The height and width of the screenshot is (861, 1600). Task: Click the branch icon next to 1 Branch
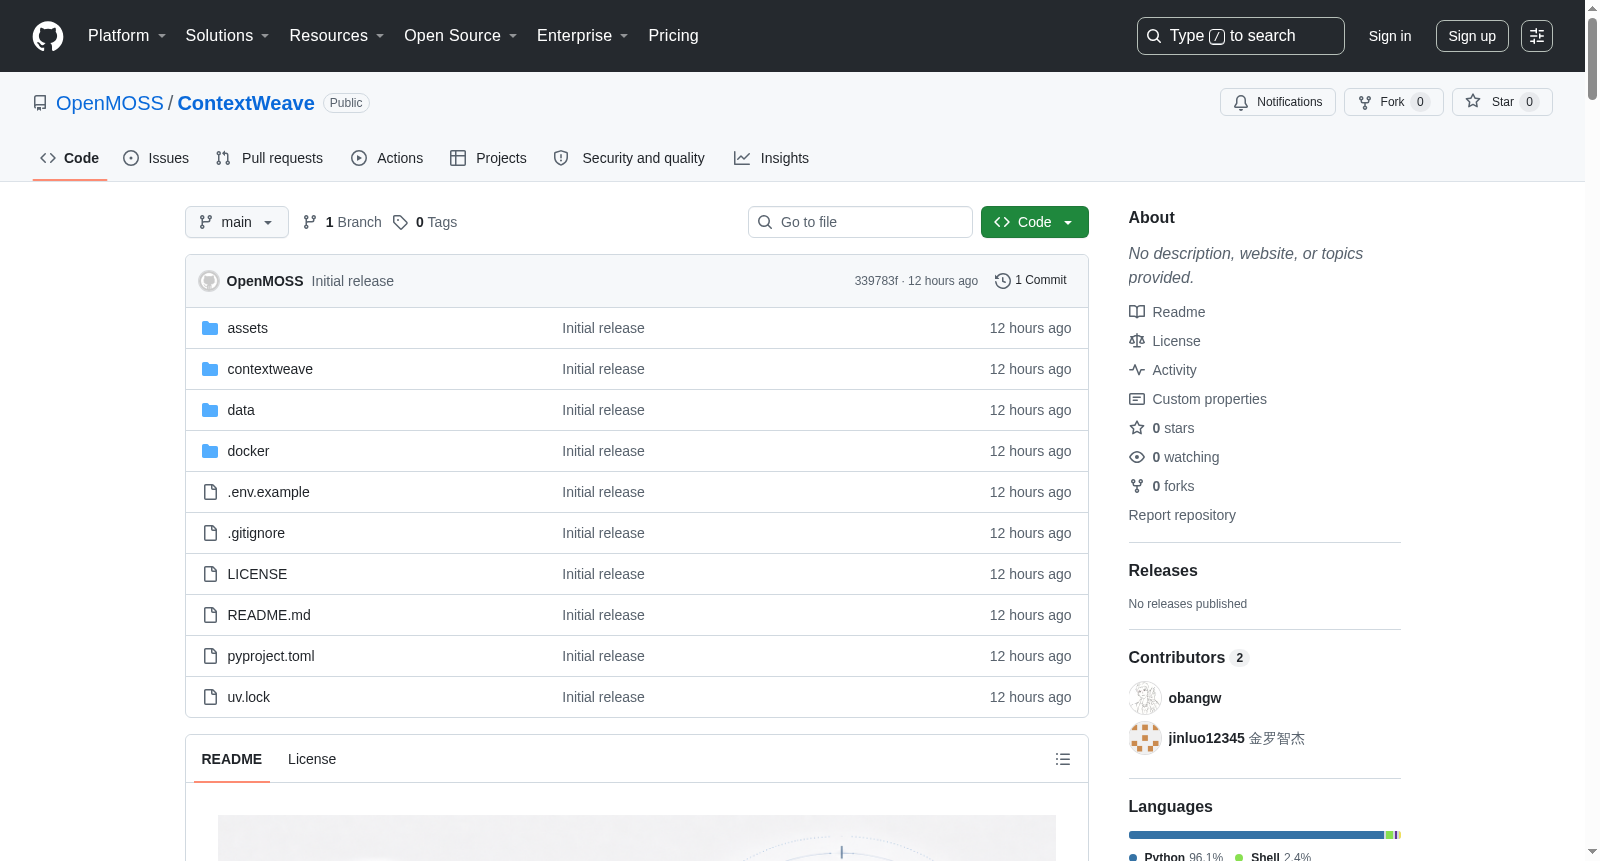tap(310, 222)
